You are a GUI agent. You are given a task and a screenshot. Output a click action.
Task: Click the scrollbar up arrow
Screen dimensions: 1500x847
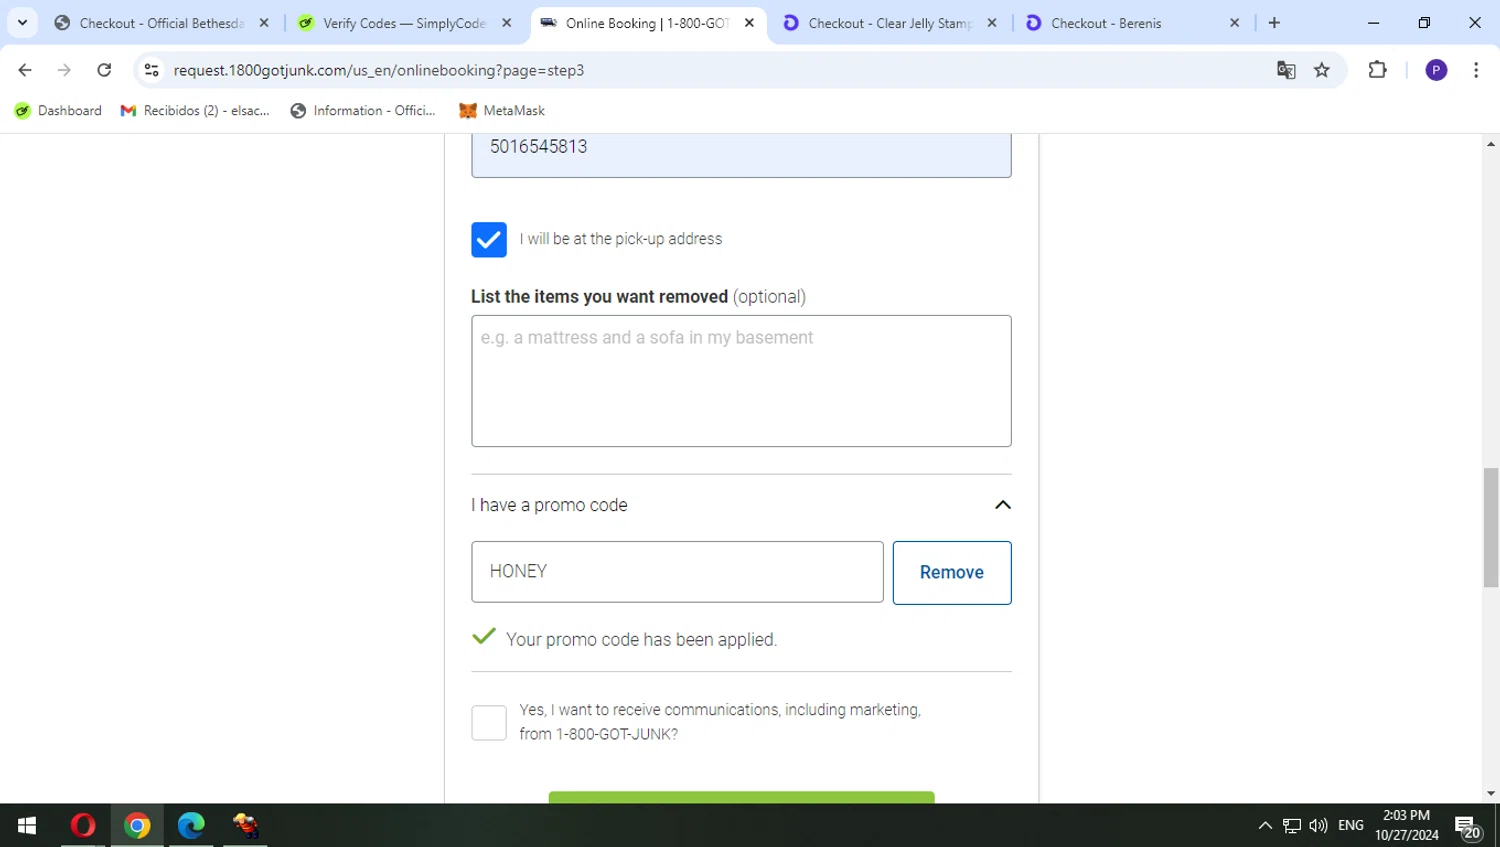pyautogui.click(x=1491, y=144)
